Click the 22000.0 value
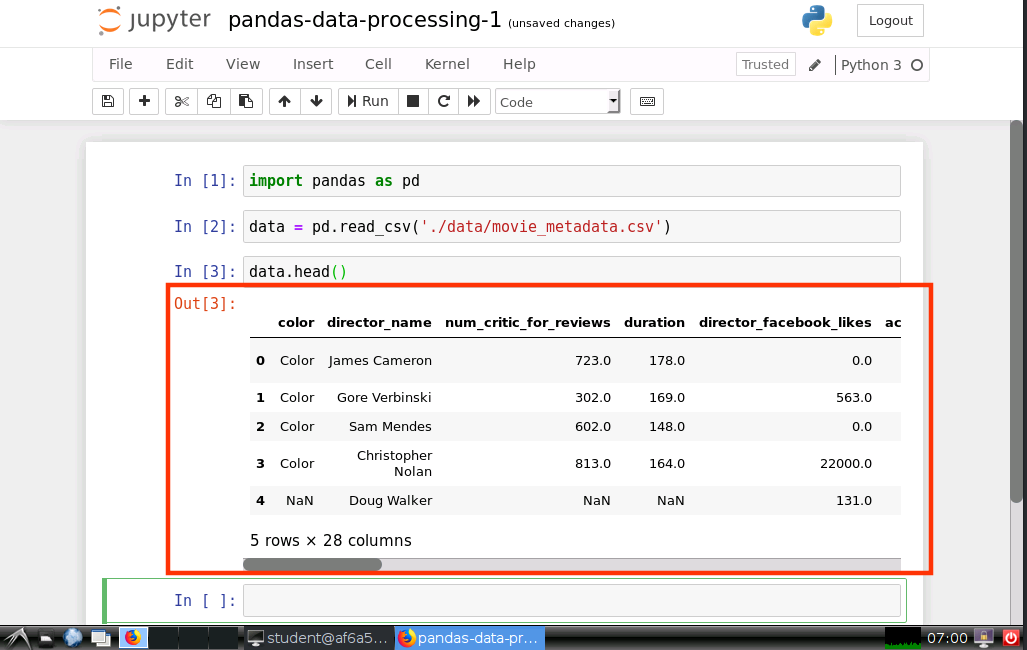The height and width of the screenshot is (650, 1027). tap(846, 463)
